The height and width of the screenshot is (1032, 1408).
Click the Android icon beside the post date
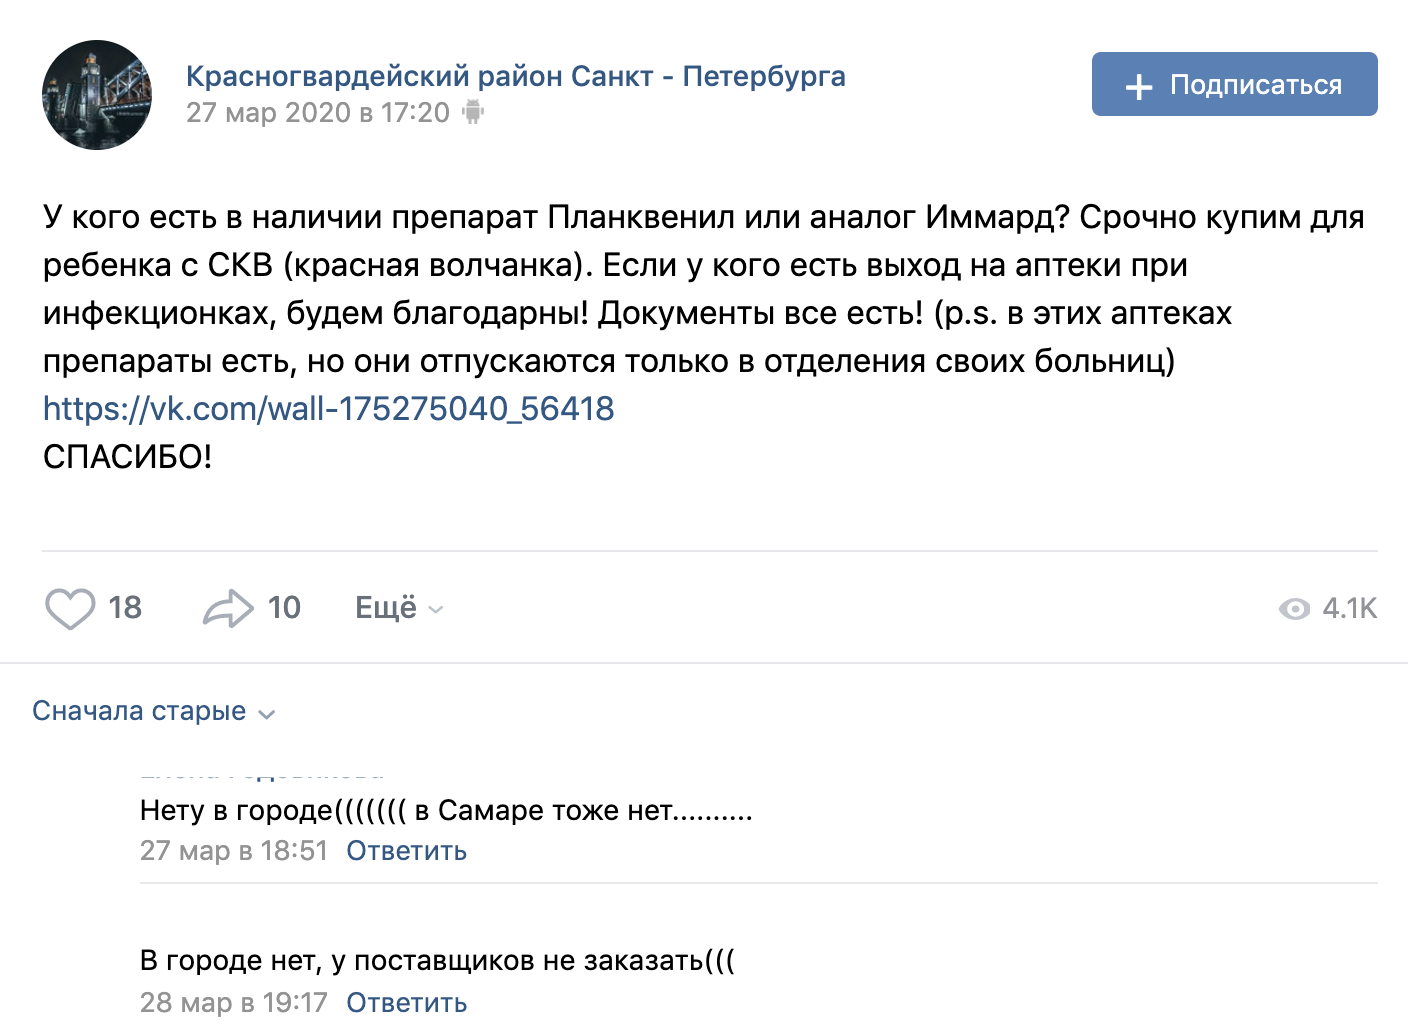(473, 113)
